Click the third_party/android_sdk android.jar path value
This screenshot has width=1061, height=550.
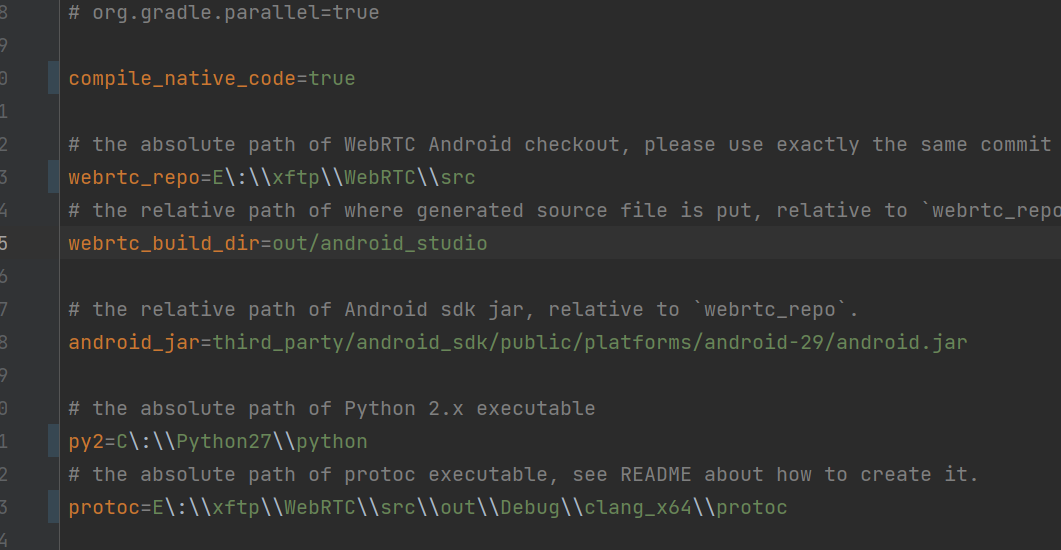[590, 342]
